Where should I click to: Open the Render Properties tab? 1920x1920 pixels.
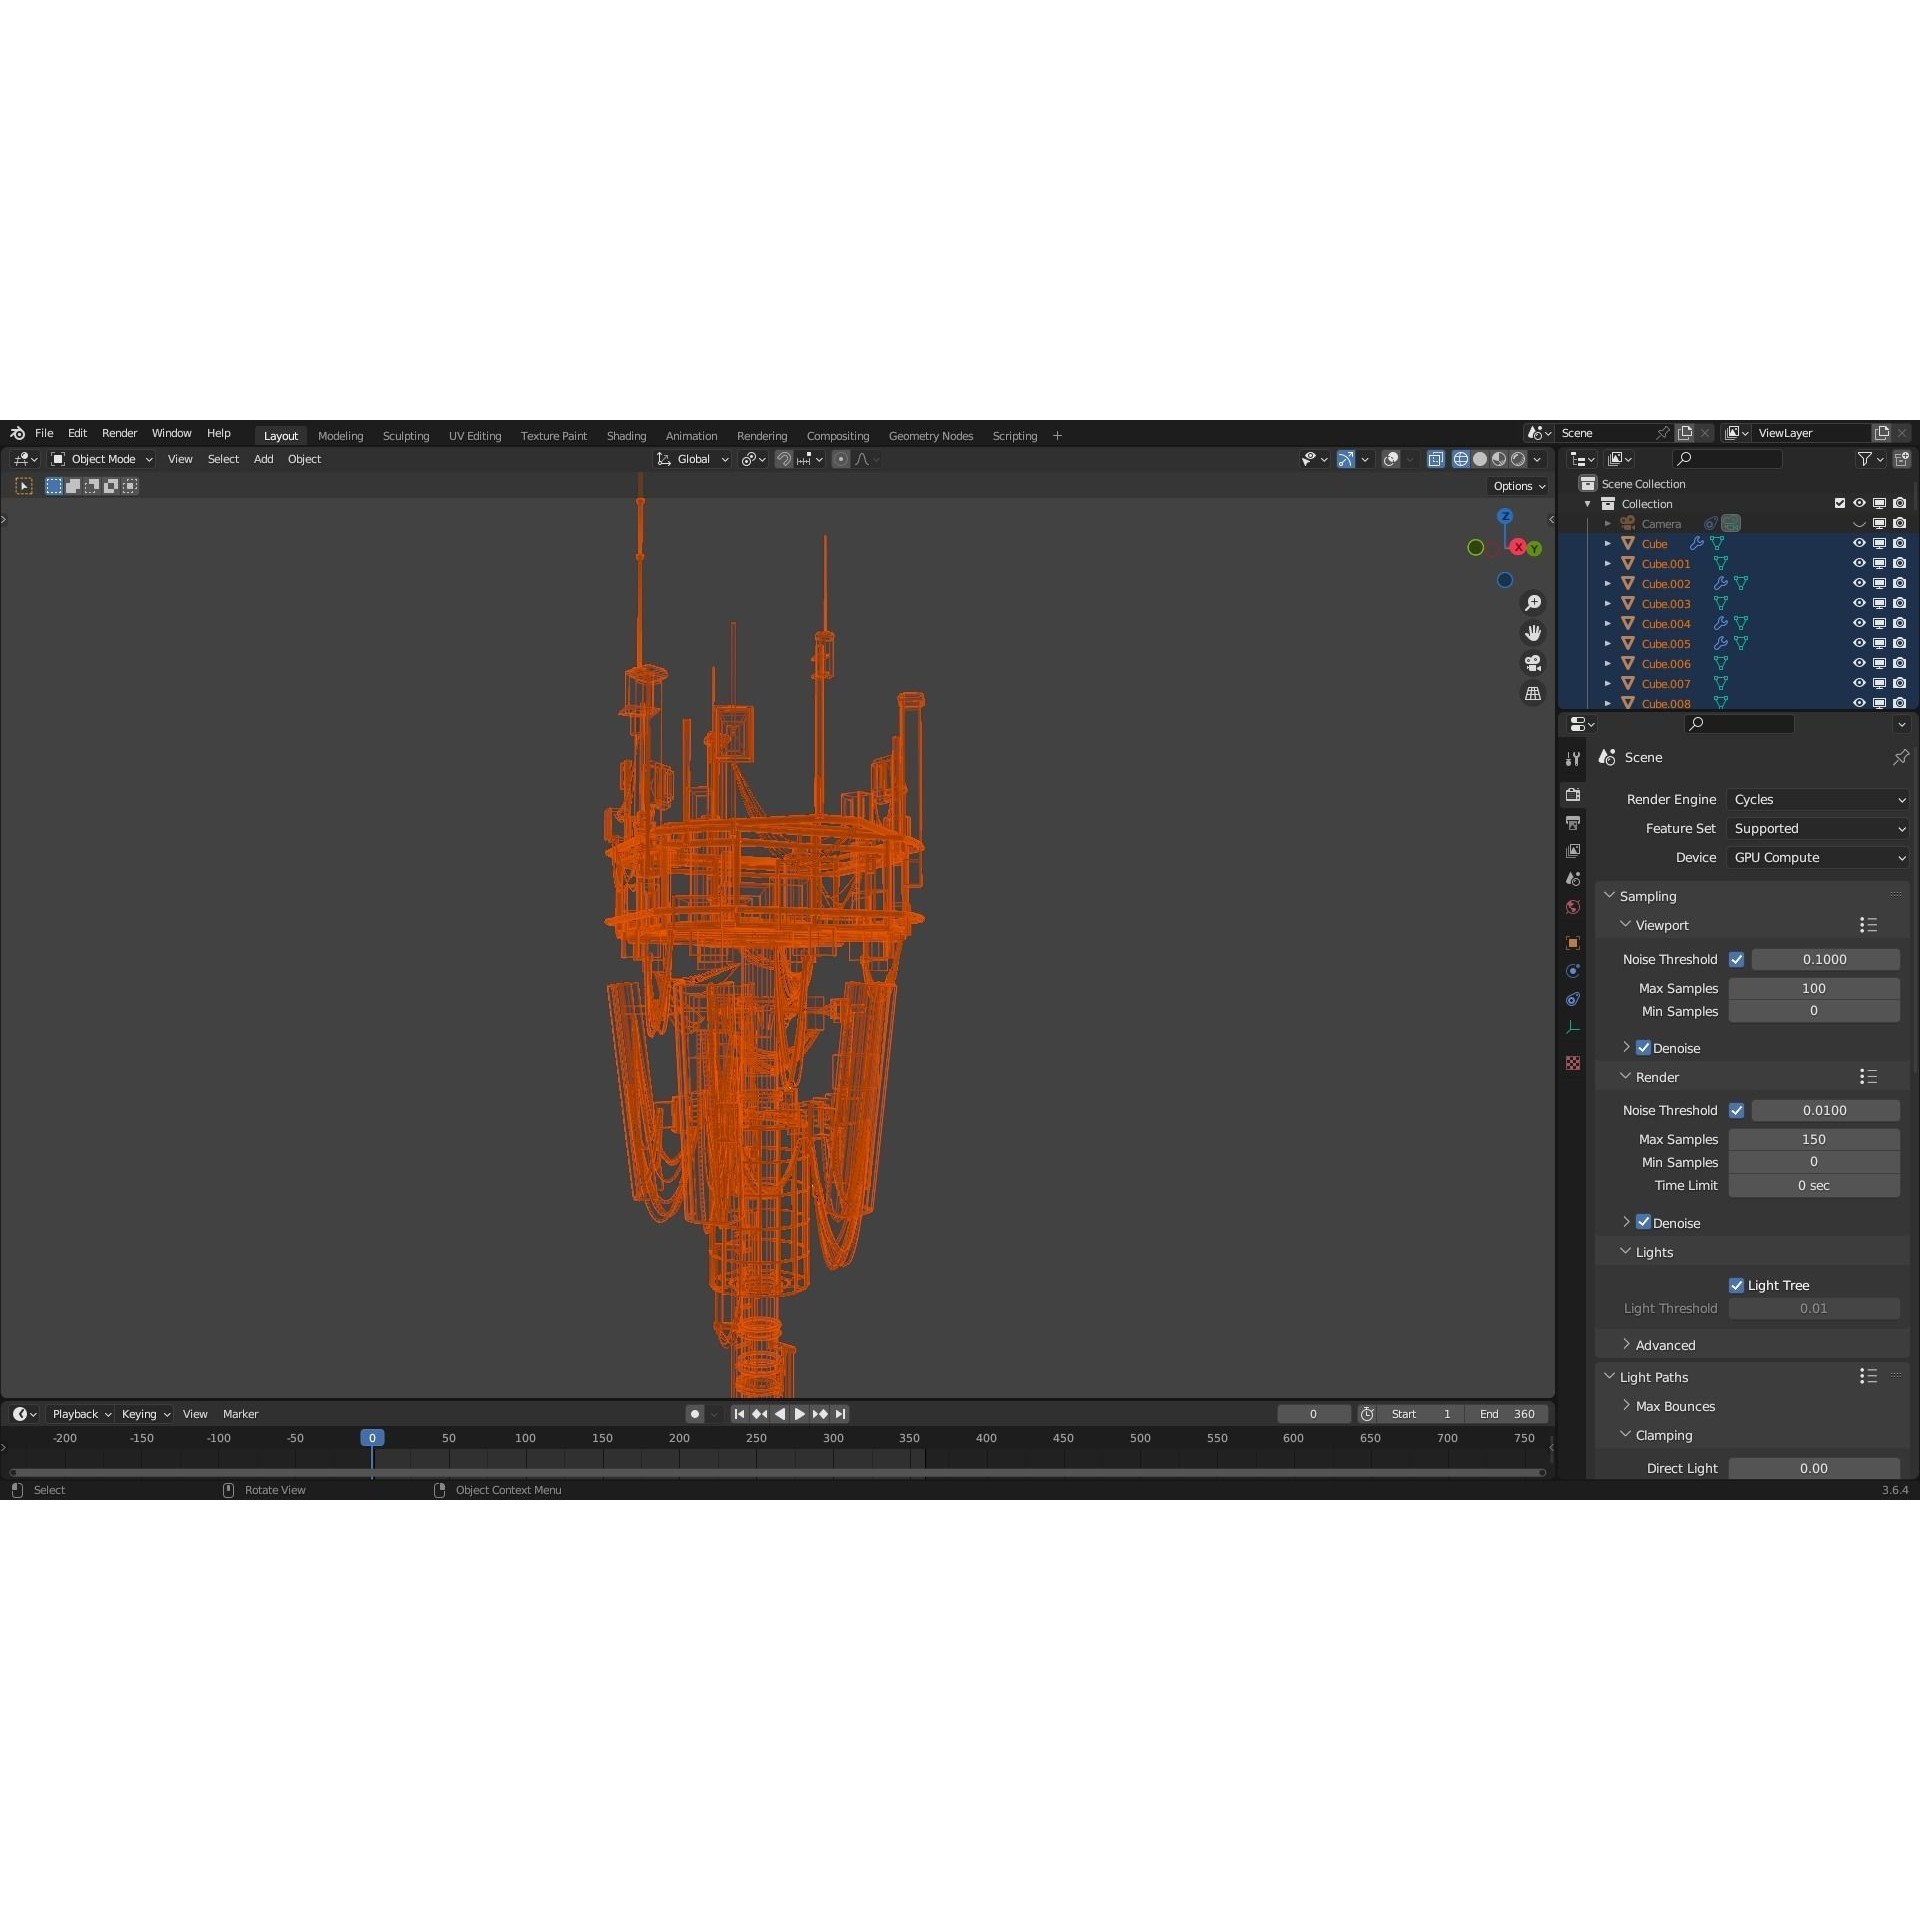coord(1573,795)
